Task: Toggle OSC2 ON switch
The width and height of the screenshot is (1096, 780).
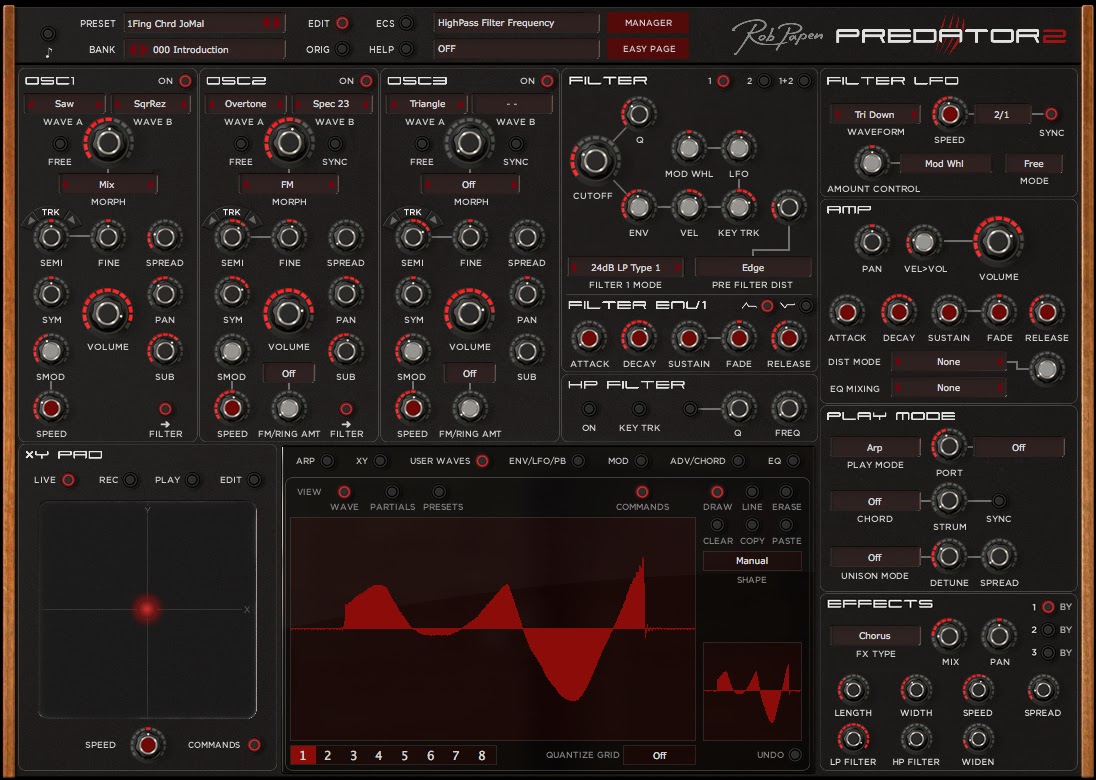Action: pos(366,81)
